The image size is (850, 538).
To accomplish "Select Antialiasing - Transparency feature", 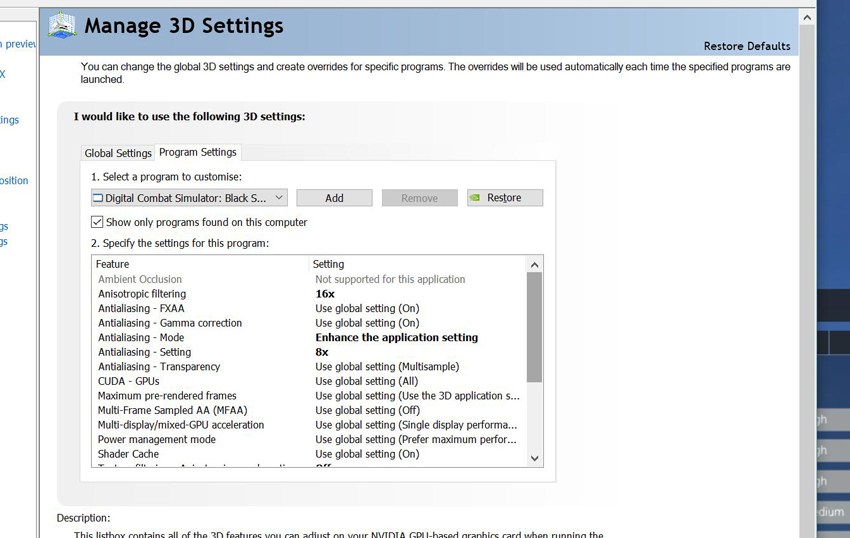I will click(159, 367).
